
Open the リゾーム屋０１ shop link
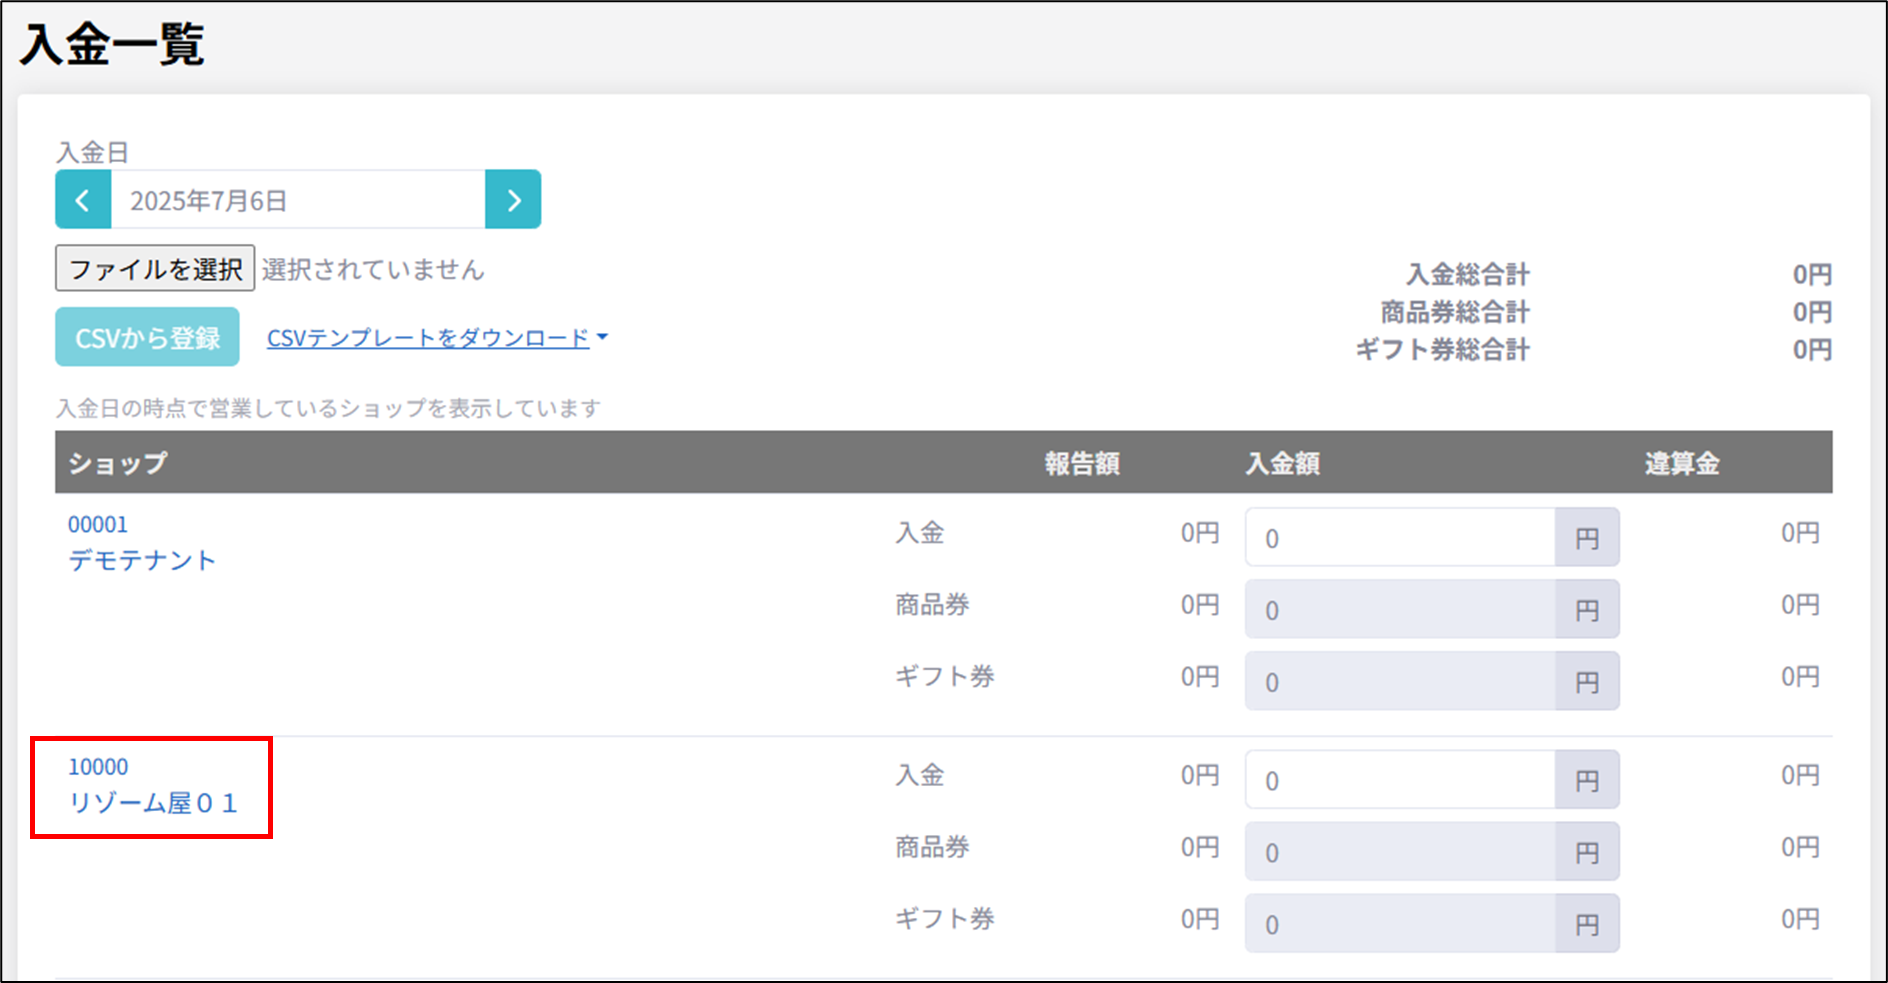[x=153, y=803]
